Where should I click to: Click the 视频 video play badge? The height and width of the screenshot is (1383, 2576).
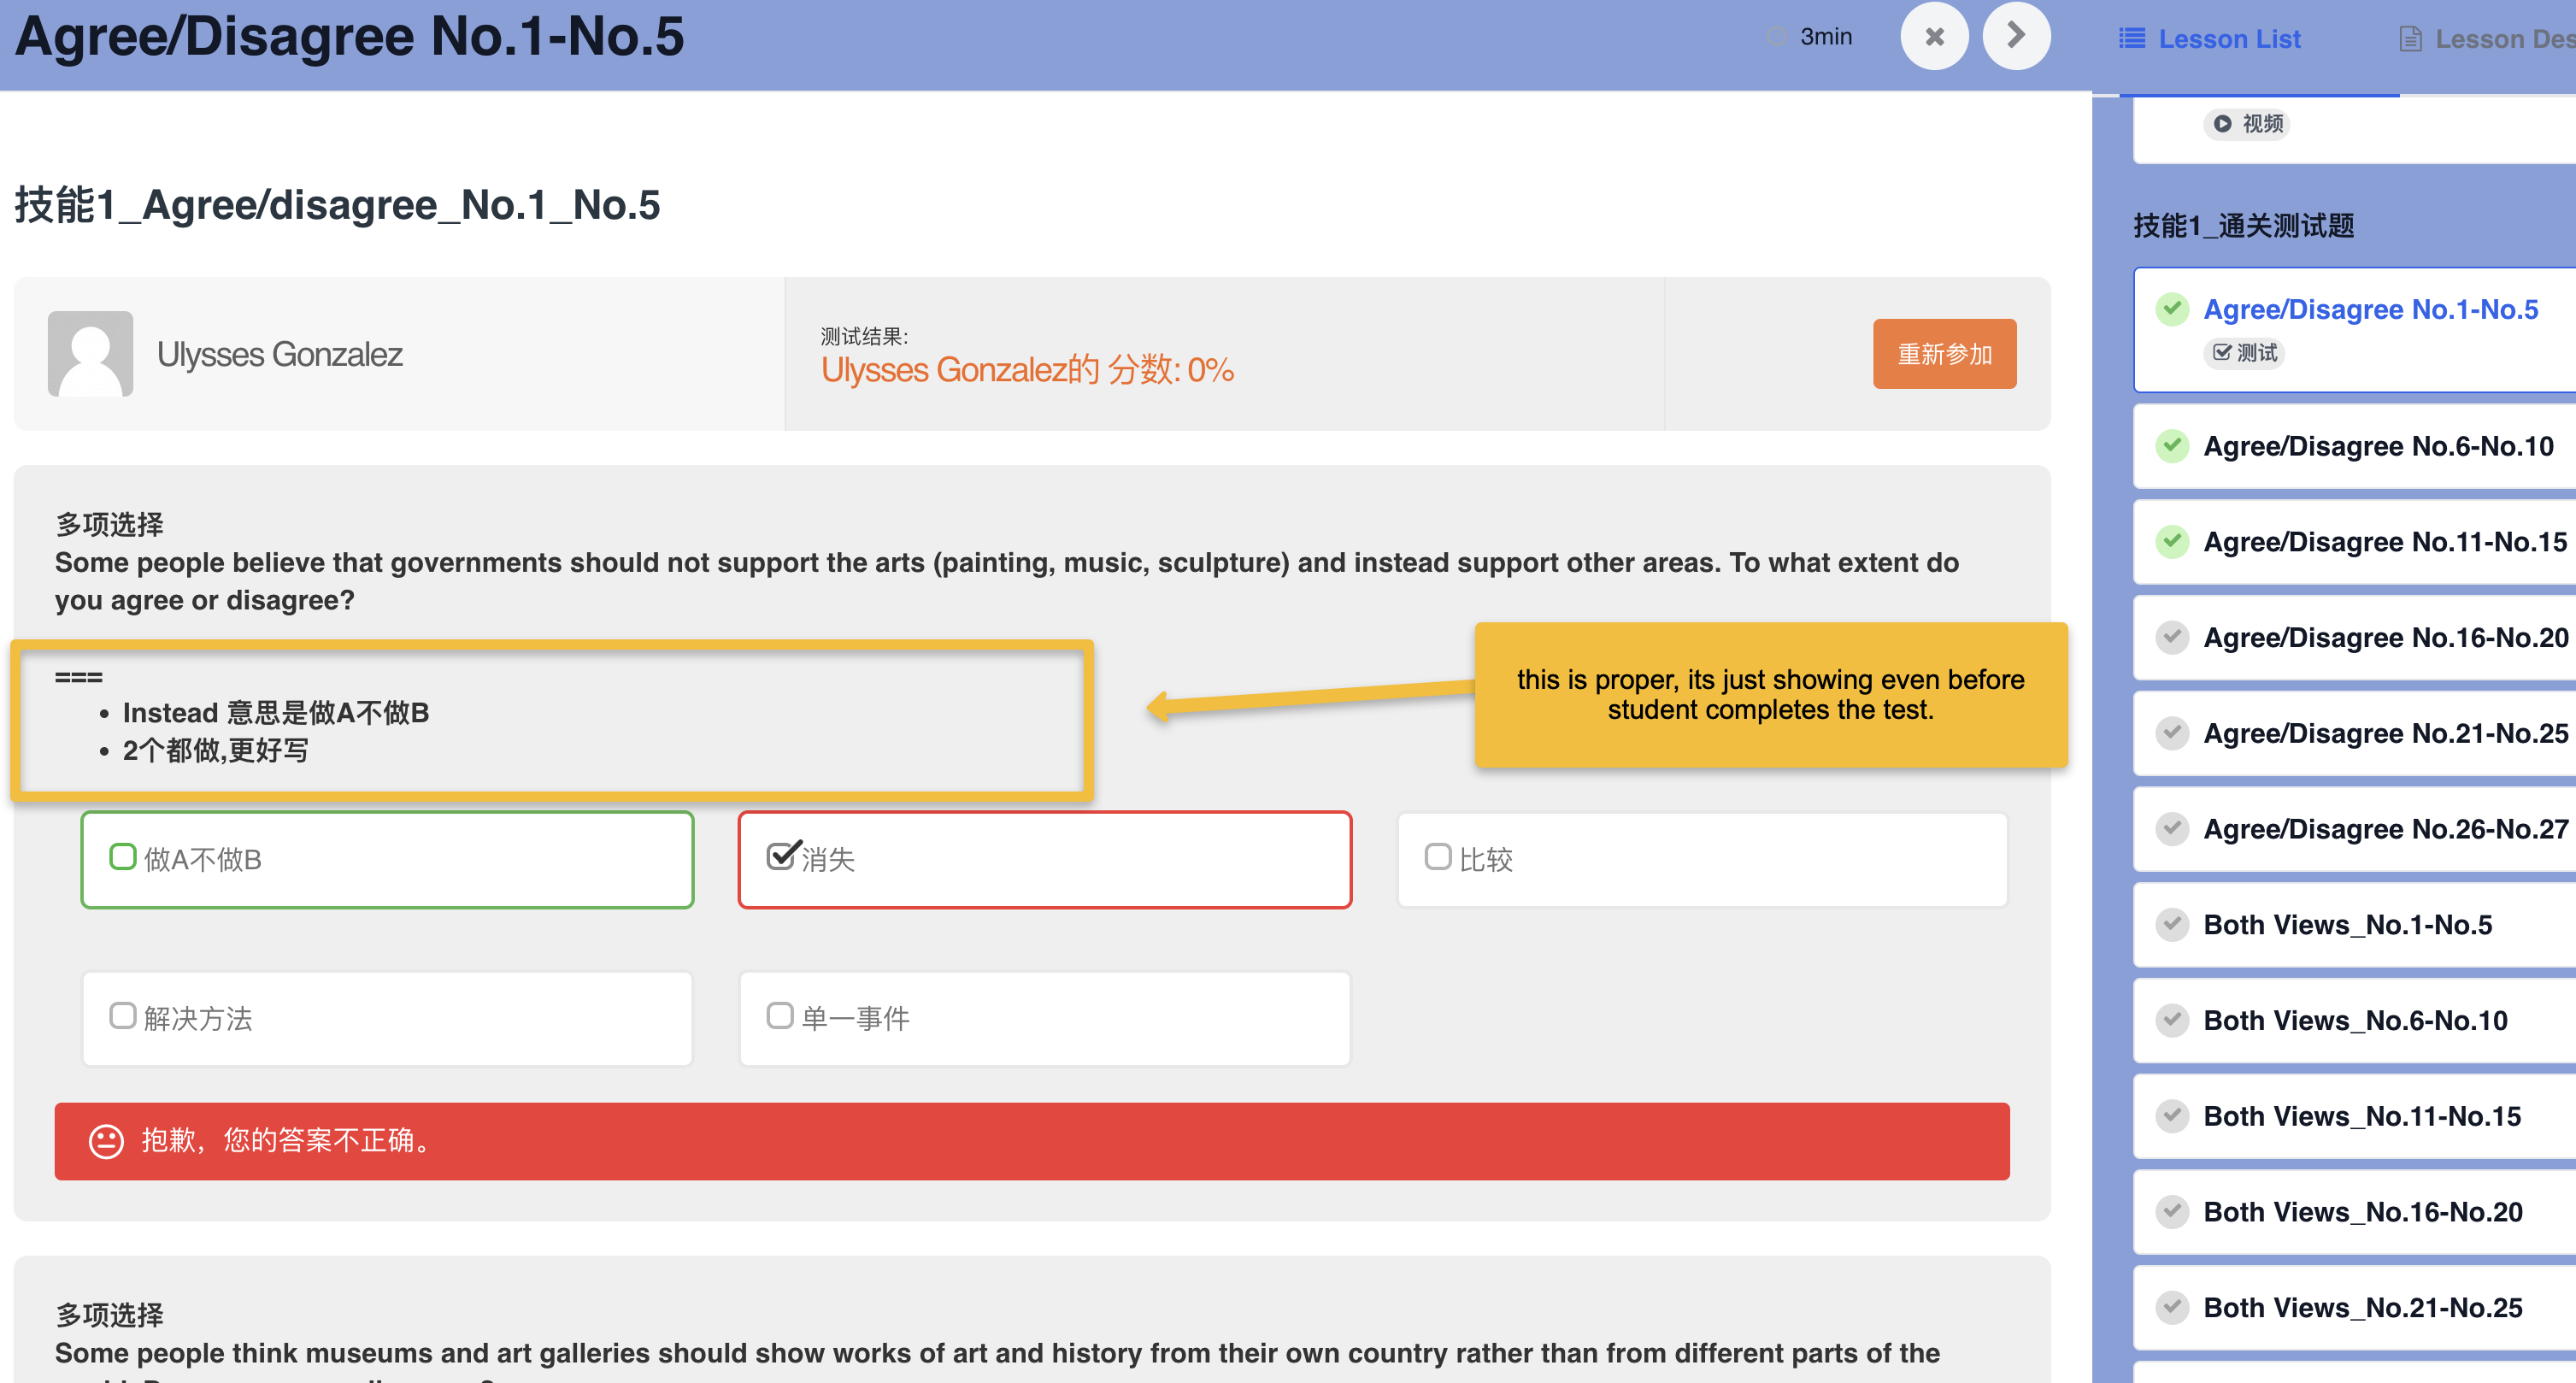[x=2246, y=124]
